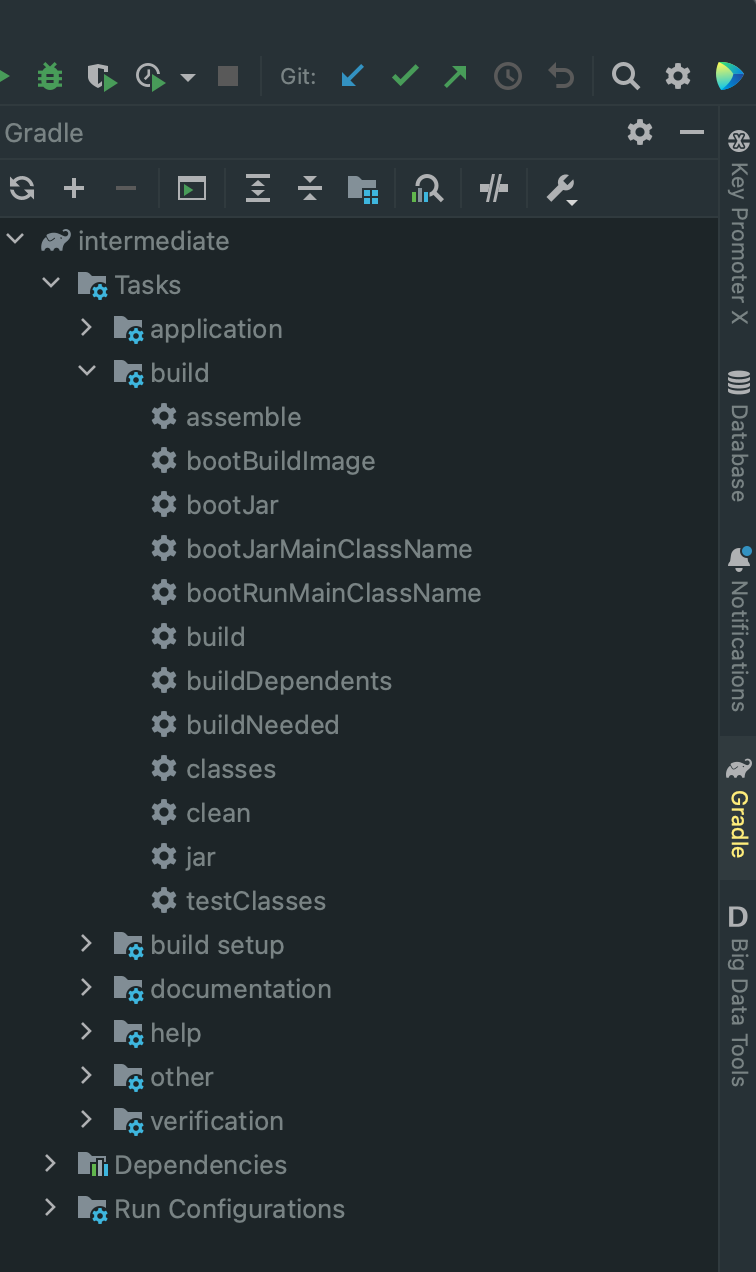The height and width of the screenshot is (1272, 756).
Task: Open Search Everywhere magnifier
Action: [626, 76]
